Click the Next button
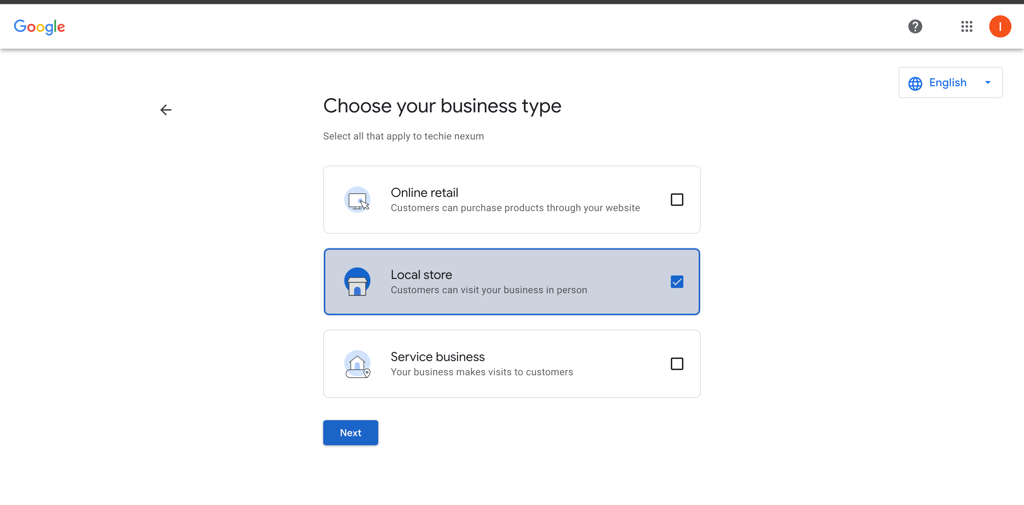 click(x=351, y=432)
